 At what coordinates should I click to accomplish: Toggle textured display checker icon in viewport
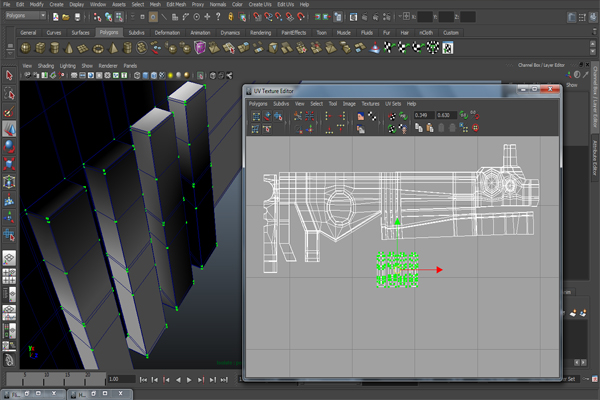(162, 75)
